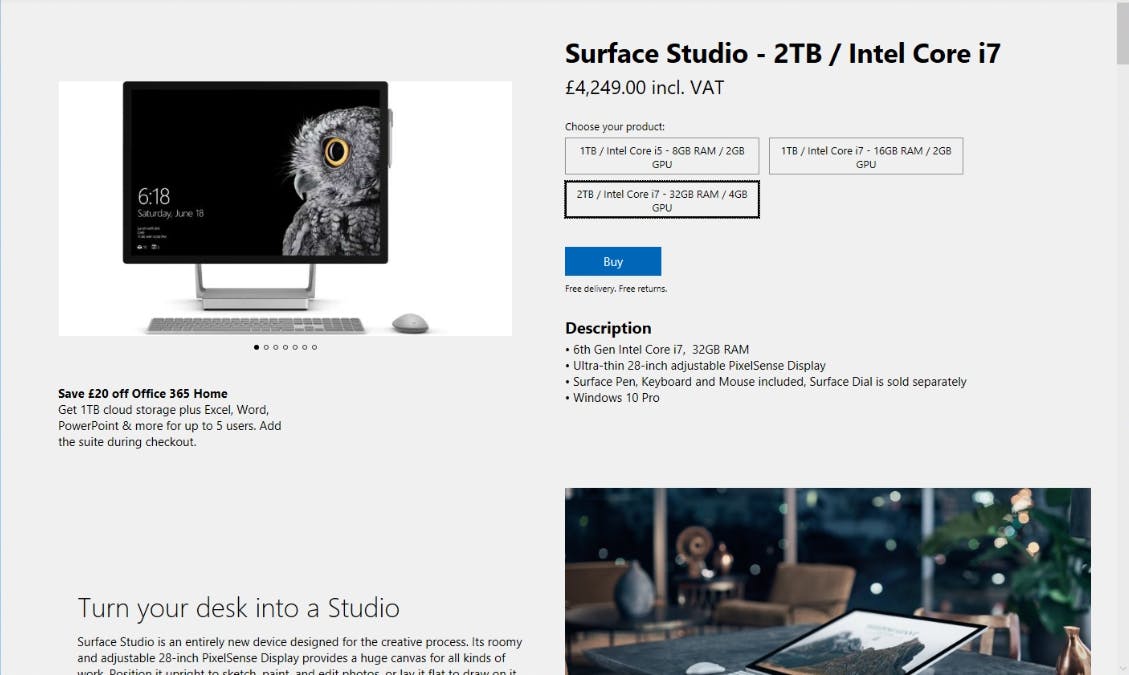Click the price "£4,249.00 incl. VAT"

tap(644, 88)
